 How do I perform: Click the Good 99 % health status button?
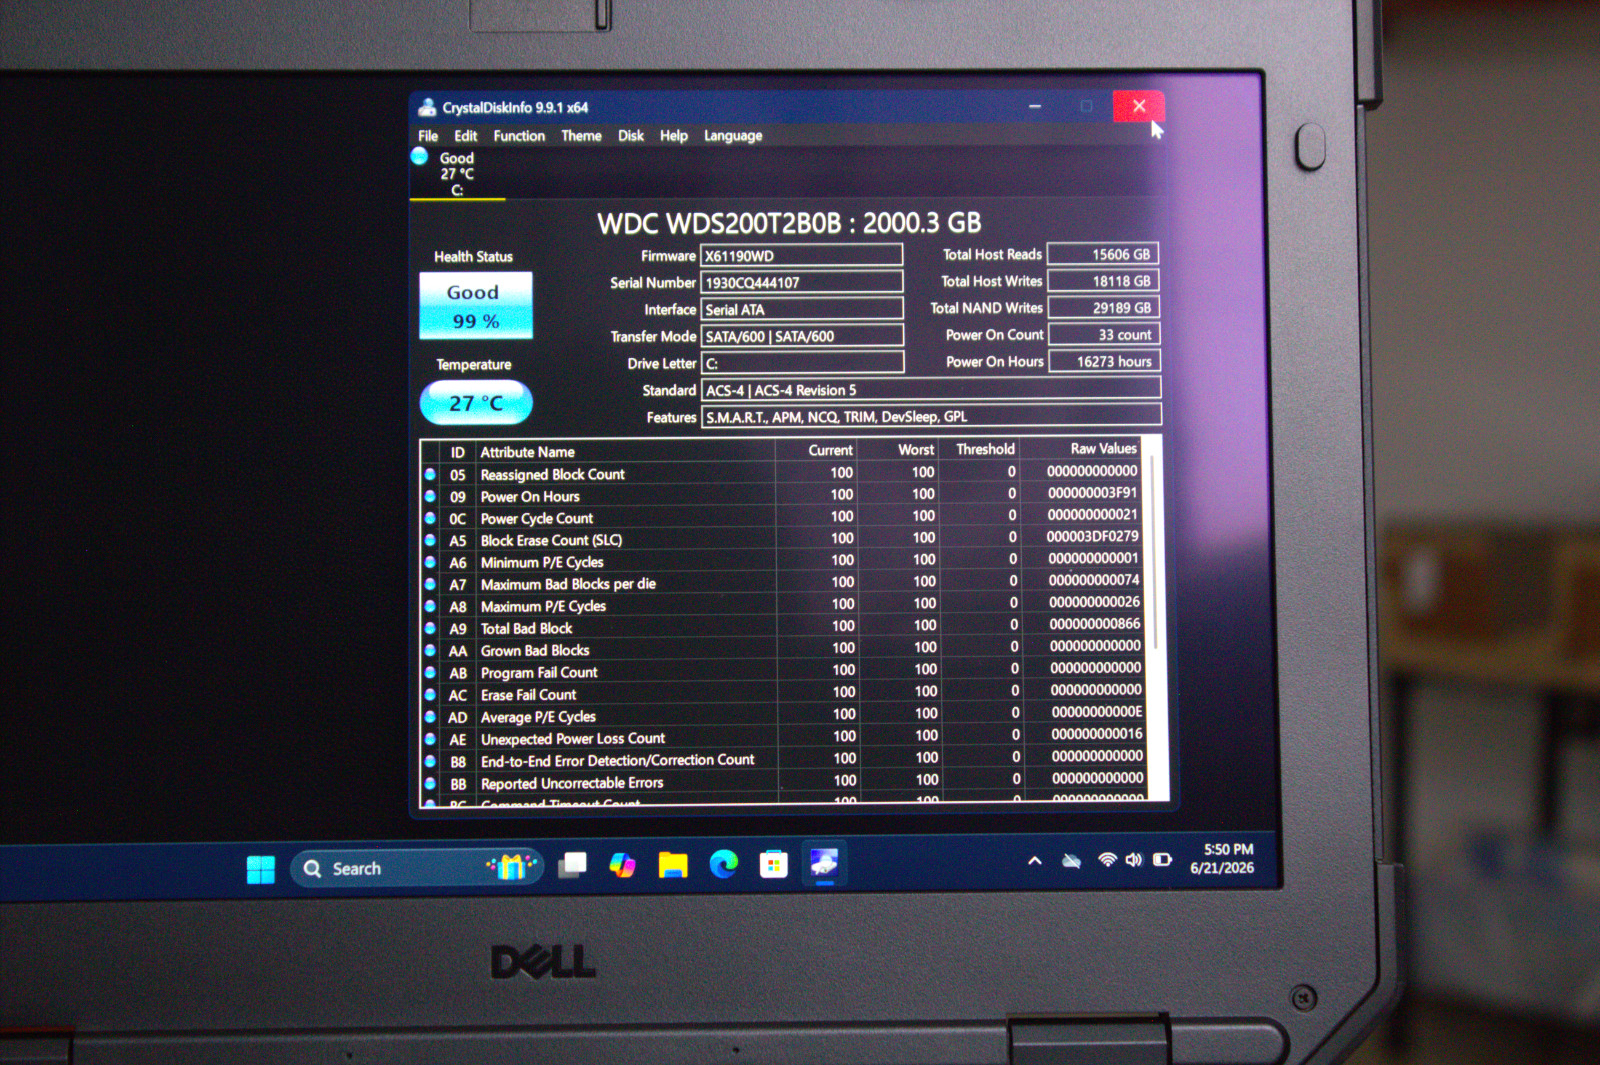coord(476,306)
